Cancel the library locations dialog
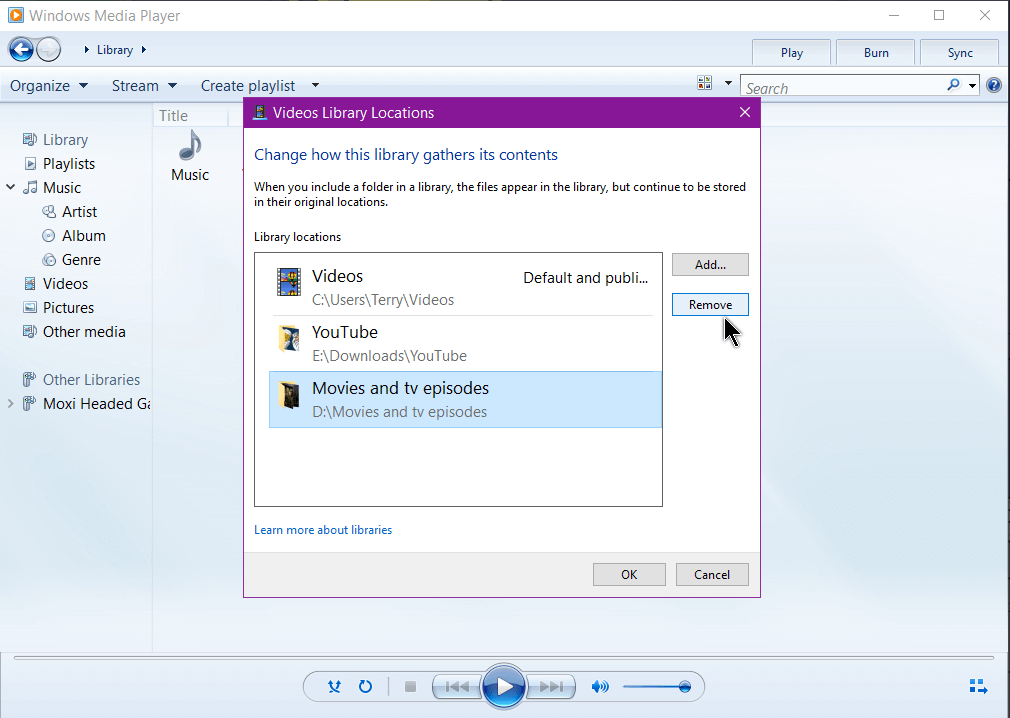The width and height of the screenshot is (1010, 718). click(712, 574)
